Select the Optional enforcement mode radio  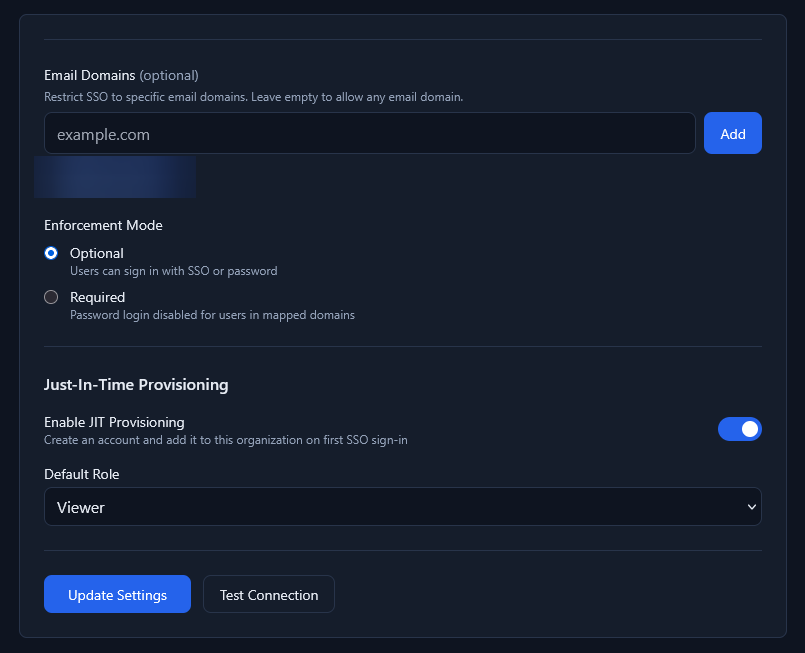tap(51, 253)
